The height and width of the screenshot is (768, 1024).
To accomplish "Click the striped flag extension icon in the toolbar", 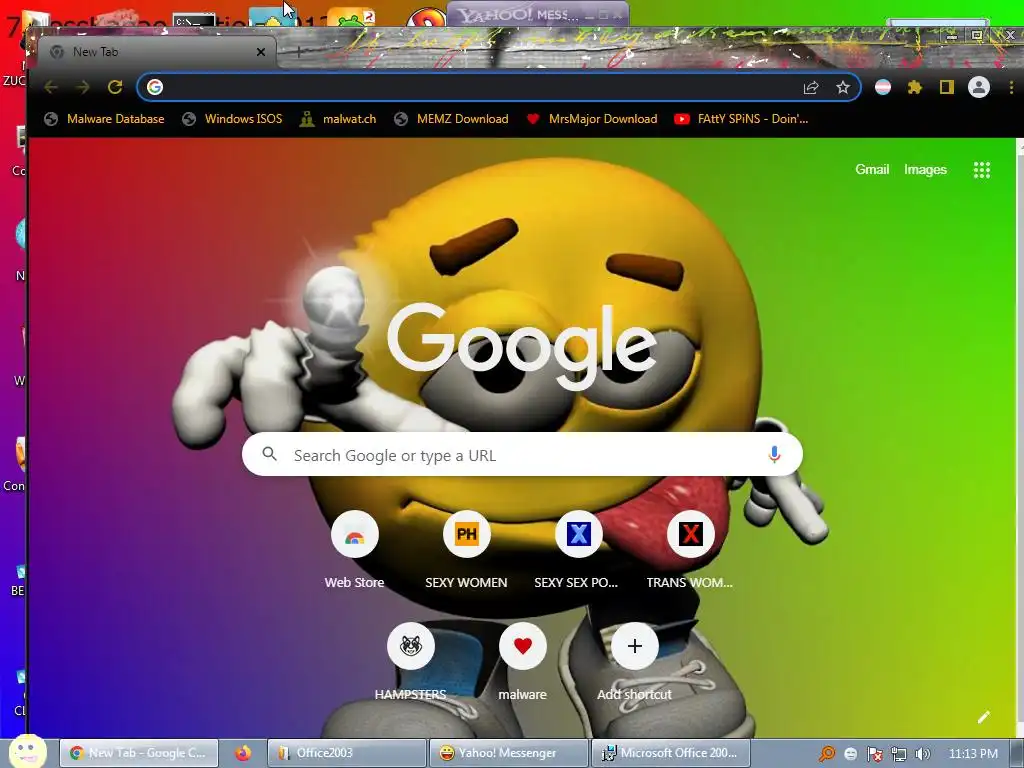I will pos(883,88).
